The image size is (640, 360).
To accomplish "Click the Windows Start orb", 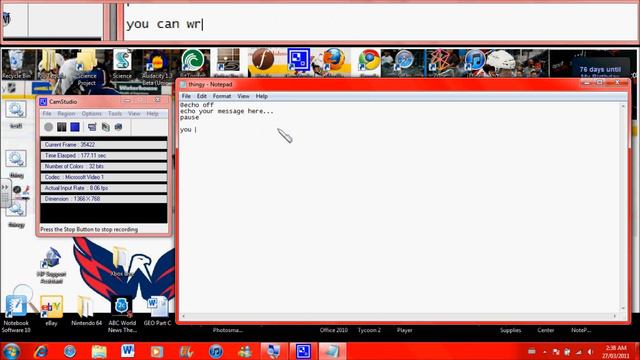I will [11, 351].
